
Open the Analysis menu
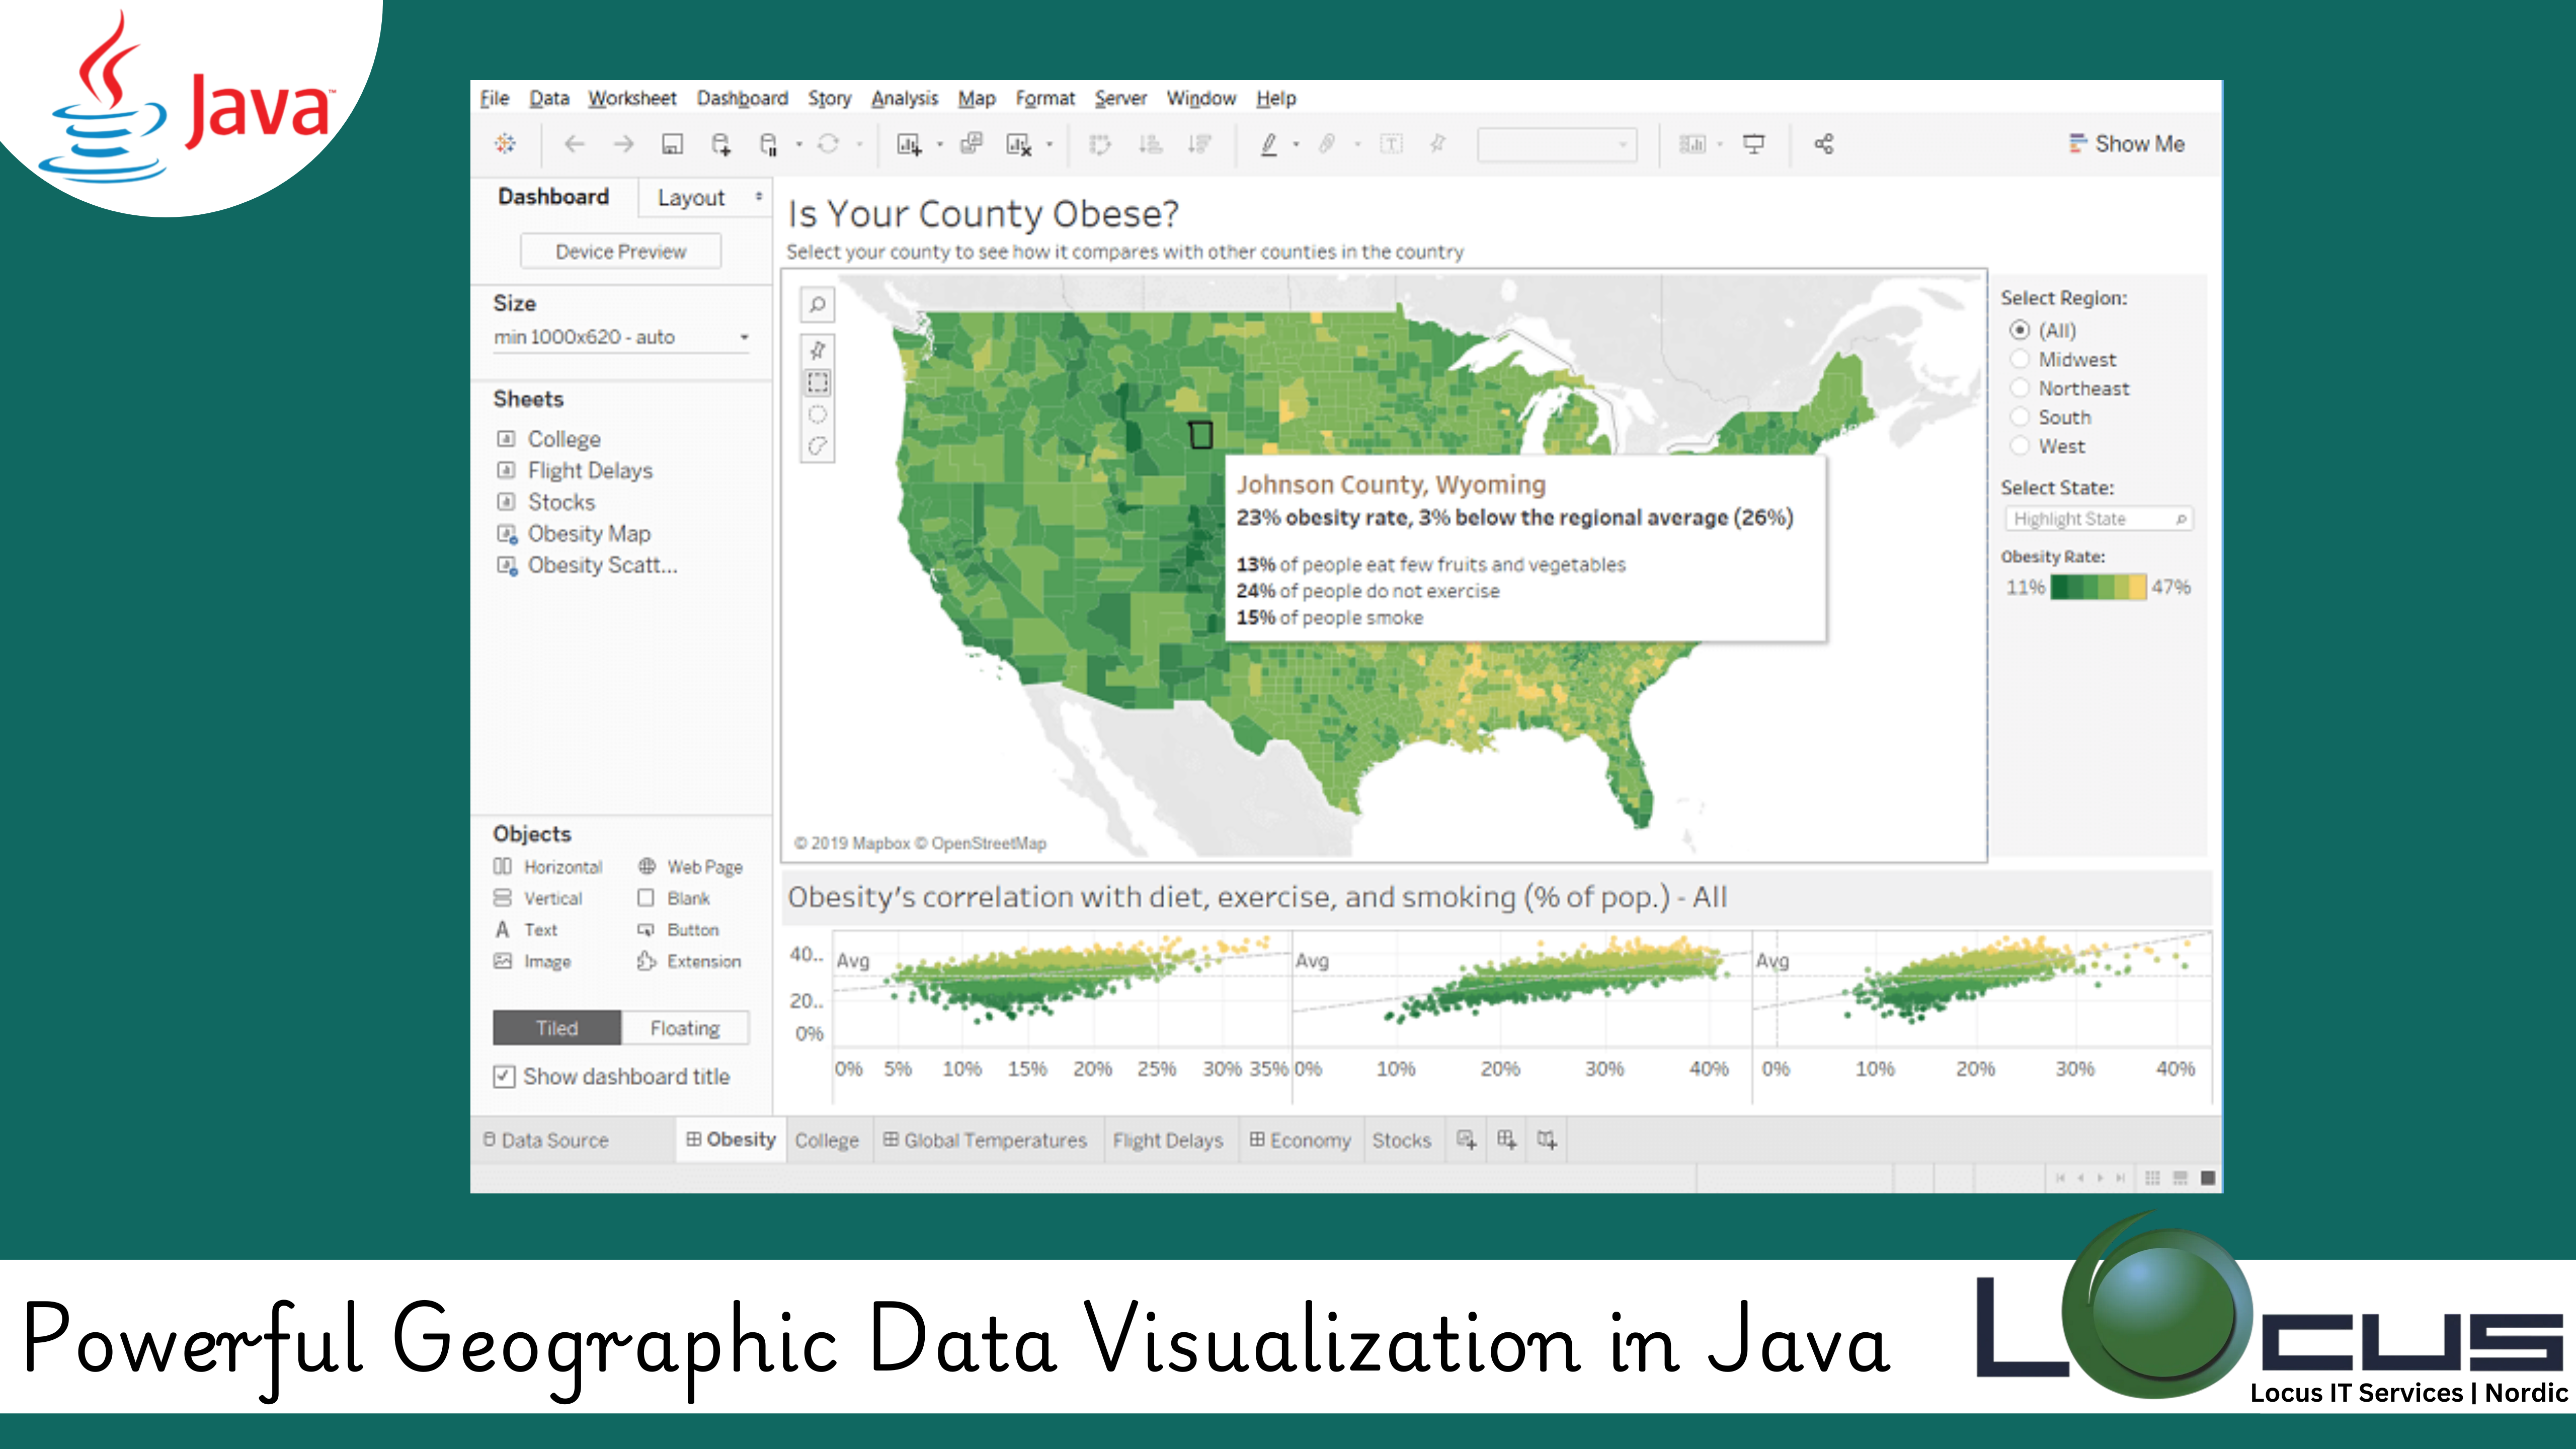point(904,98)
